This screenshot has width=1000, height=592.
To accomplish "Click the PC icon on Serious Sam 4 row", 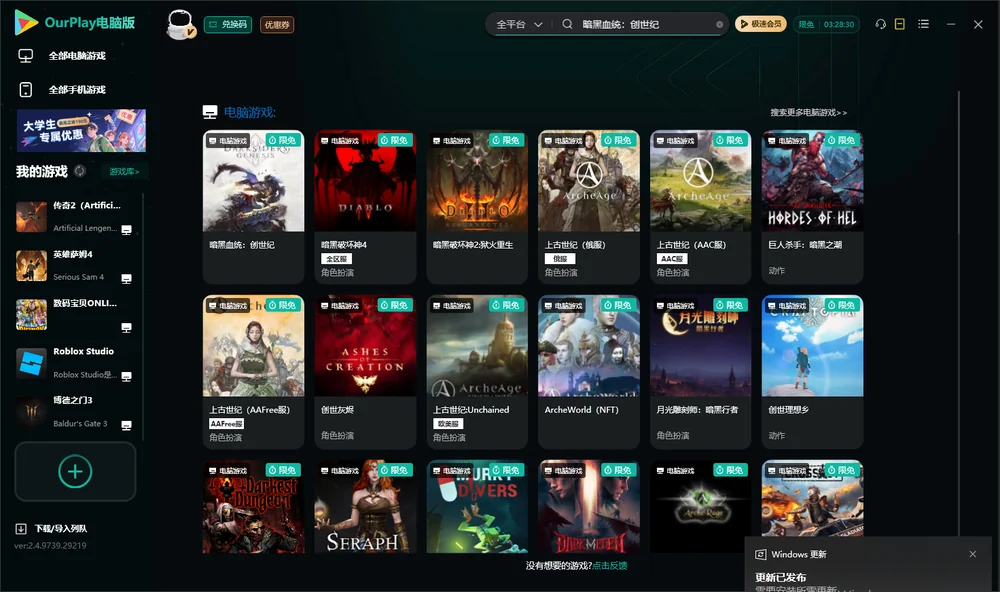I will (x=126, y=279).
